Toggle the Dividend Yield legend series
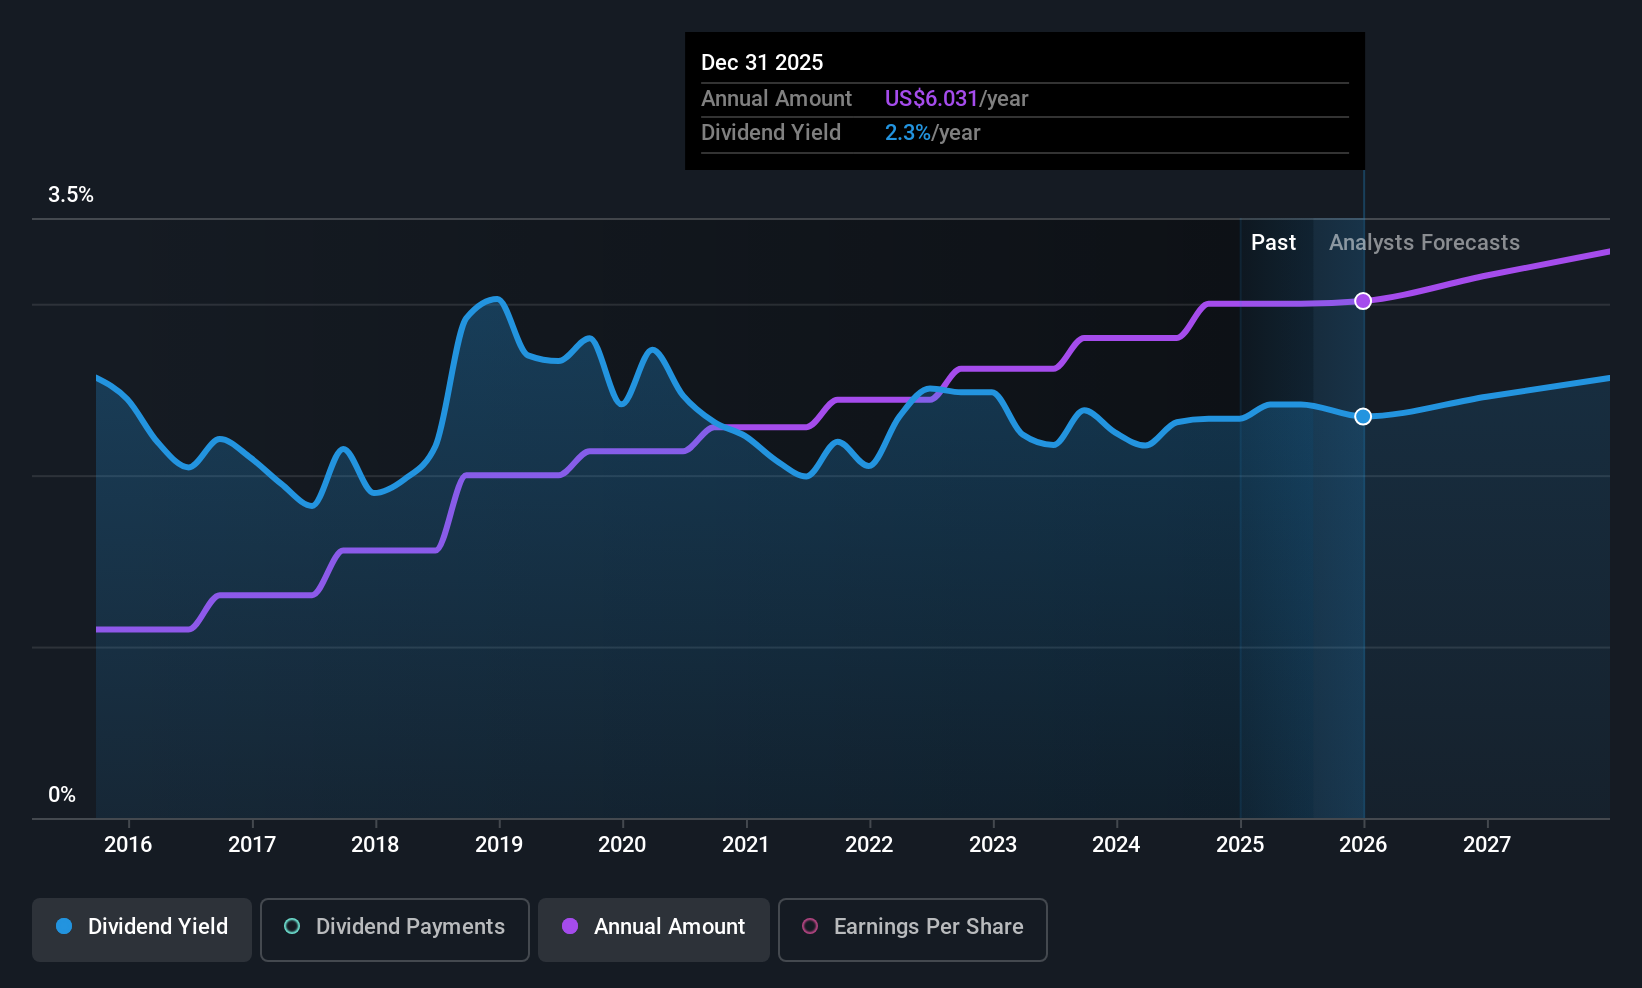Screen dimensions: 1642x988 pyautogui.click(x=142, y=929)
